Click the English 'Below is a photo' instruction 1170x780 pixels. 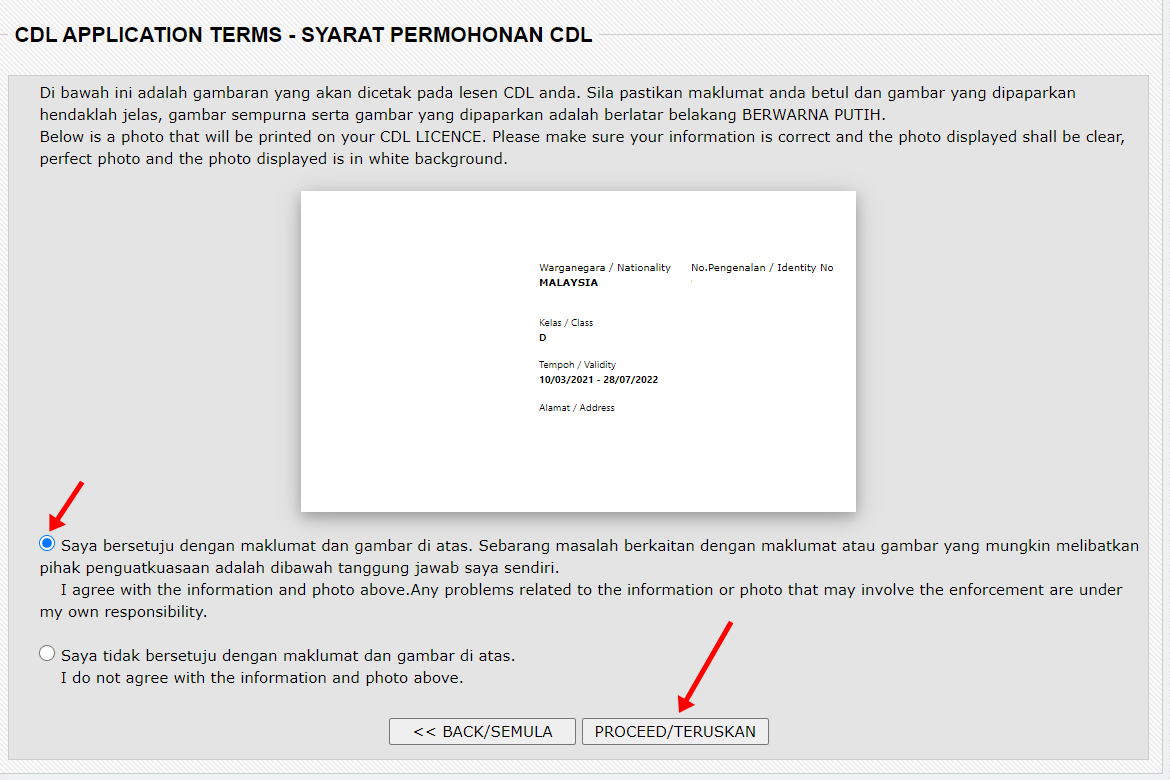pos(581,147)
